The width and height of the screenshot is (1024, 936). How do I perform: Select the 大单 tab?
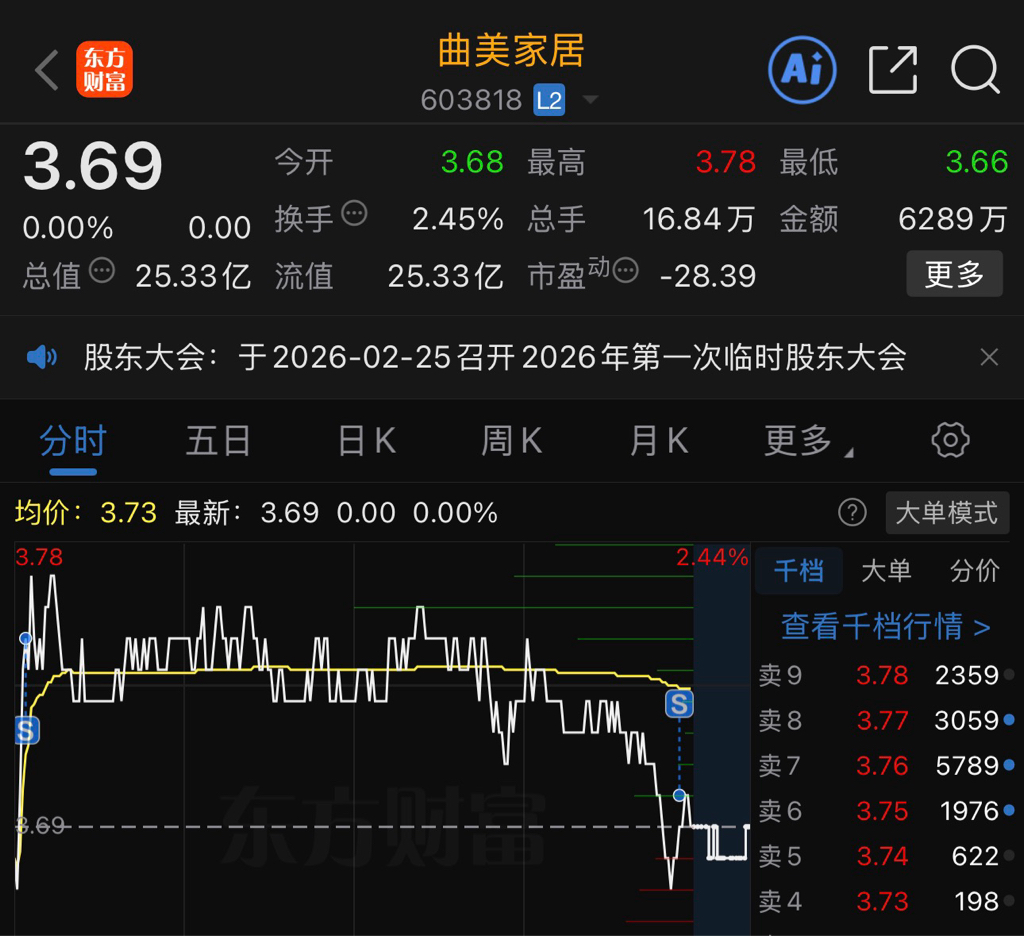pyautogui.click(x=886, y=571)
